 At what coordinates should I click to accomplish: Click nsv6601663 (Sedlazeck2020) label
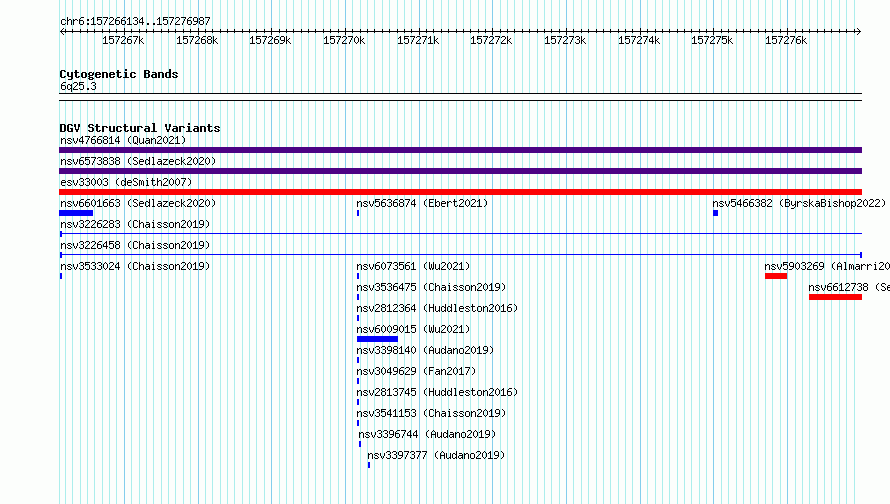[x=138, y=203]
